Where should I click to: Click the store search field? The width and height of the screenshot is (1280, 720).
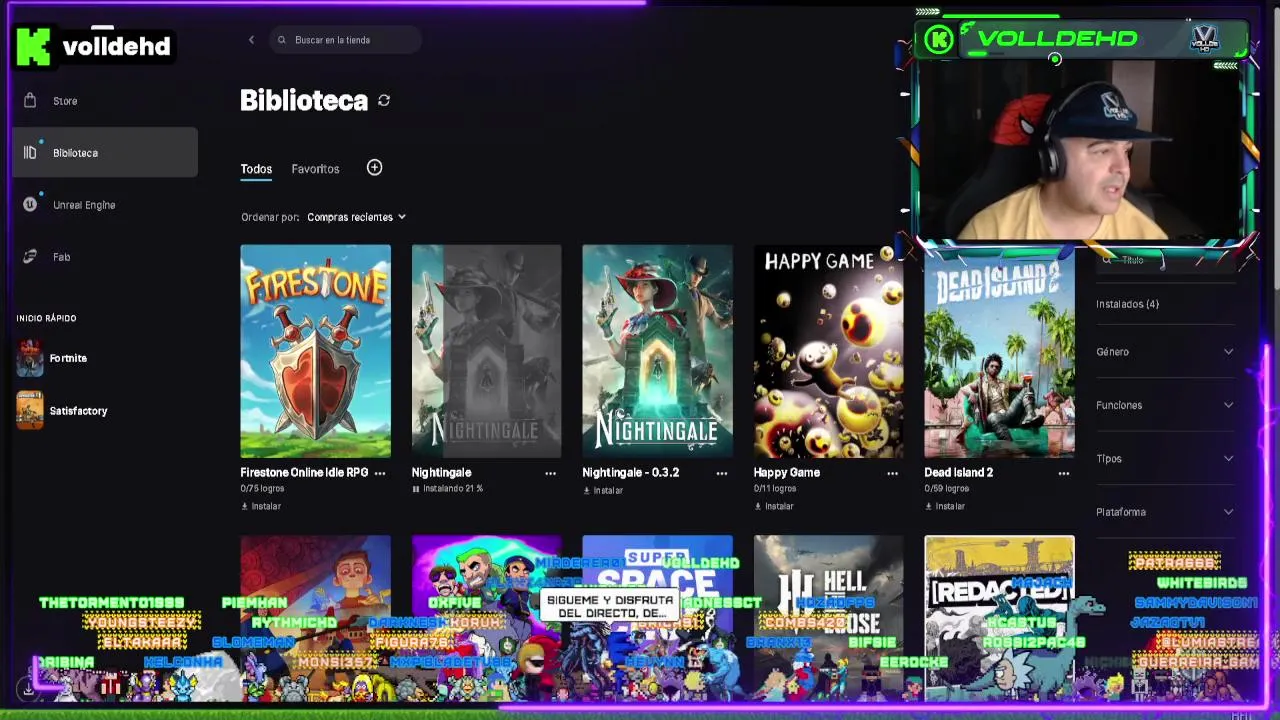[x=345, y=40]
